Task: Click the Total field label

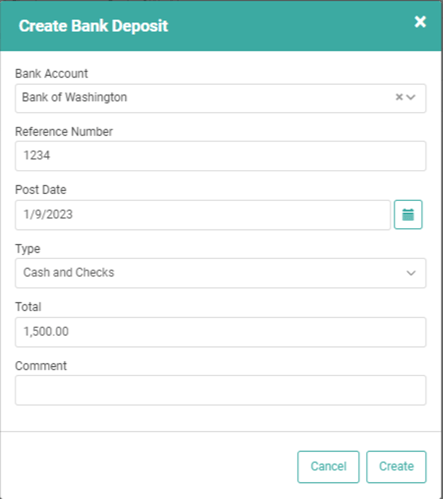Action: (28, 307)
